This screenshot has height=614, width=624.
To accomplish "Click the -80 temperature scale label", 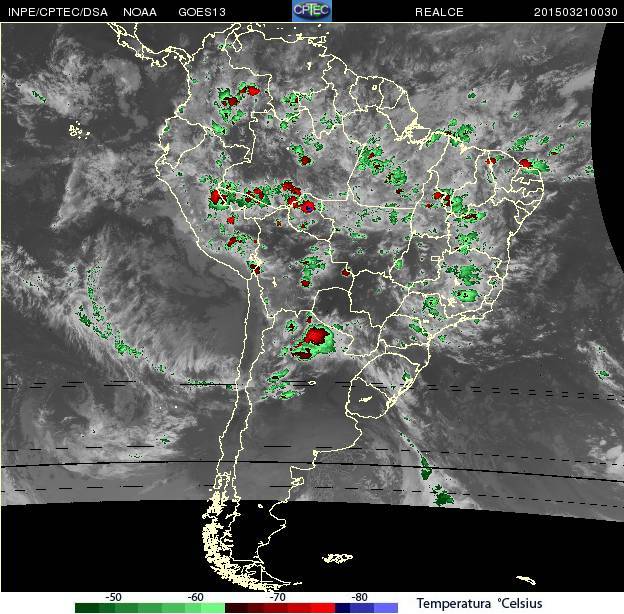I will point(359,597).
